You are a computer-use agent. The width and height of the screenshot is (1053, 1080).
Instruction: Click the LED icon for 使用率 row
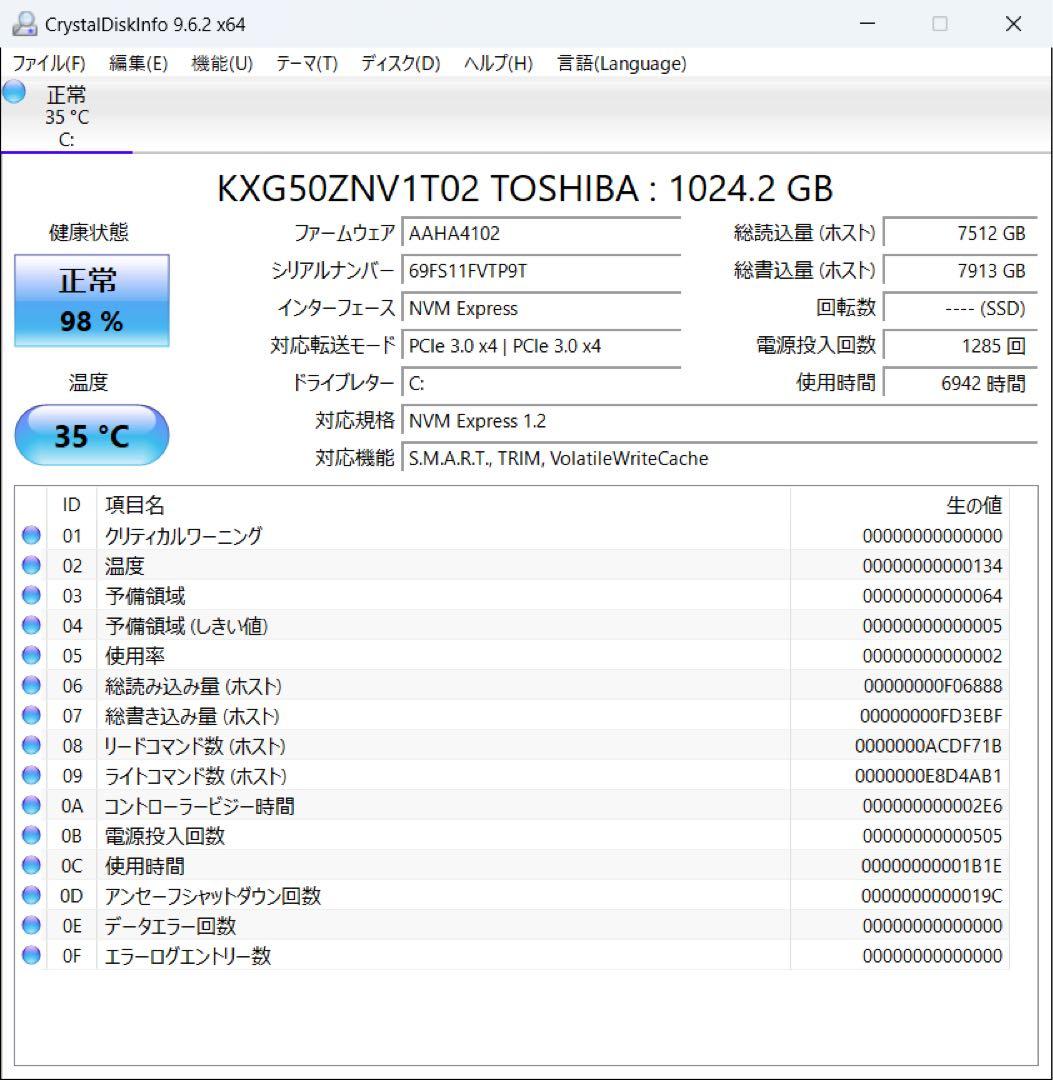pyautogui.click(x=30, y=655)
